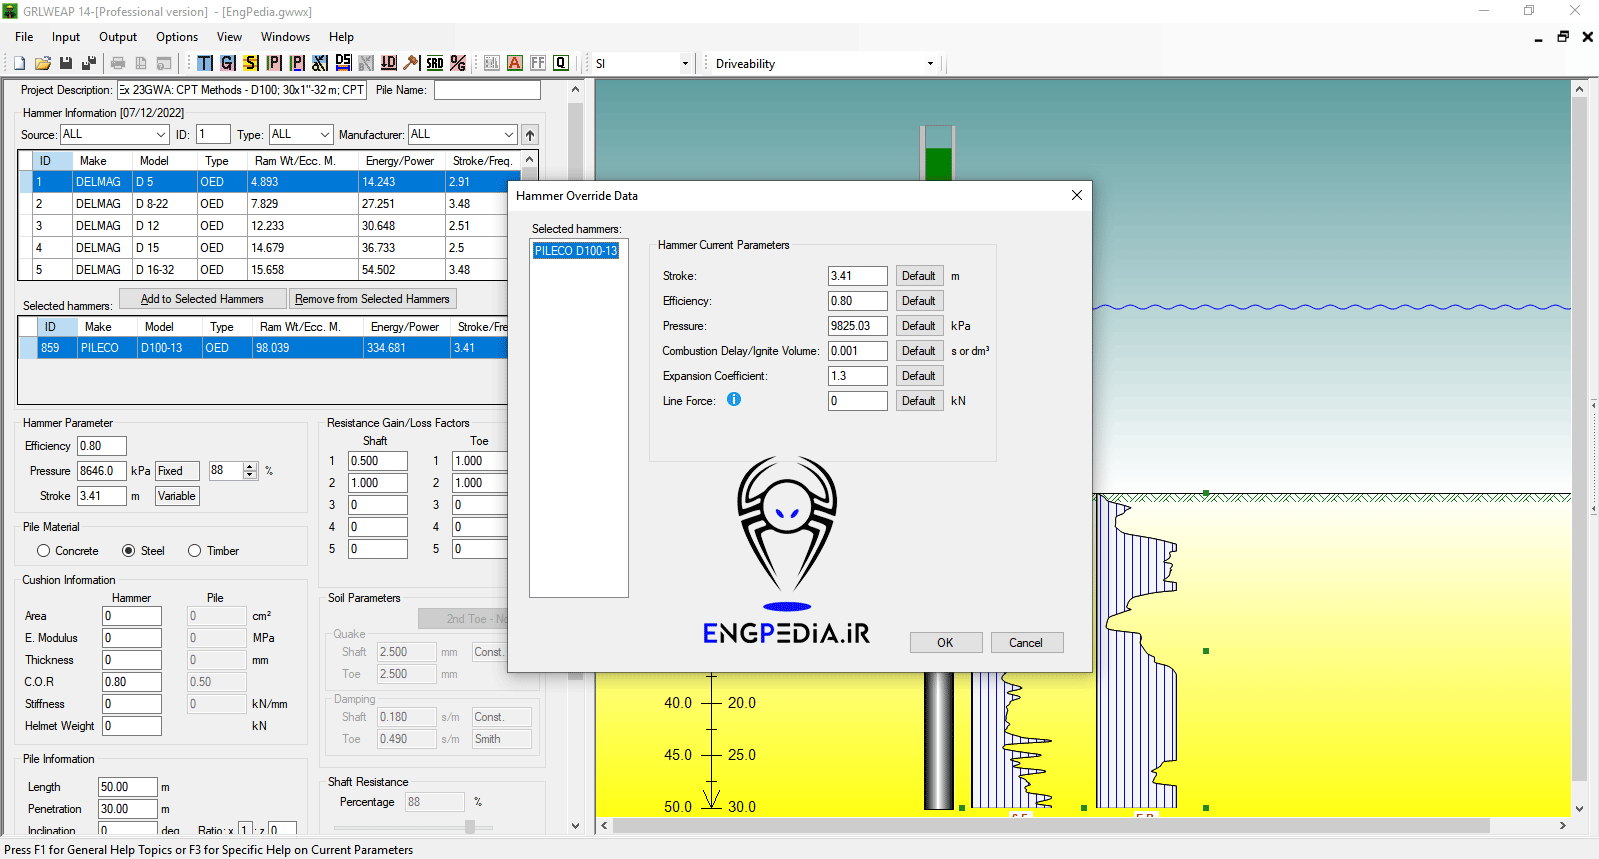Click Add to Selected Hammers

tap(202, 299)
